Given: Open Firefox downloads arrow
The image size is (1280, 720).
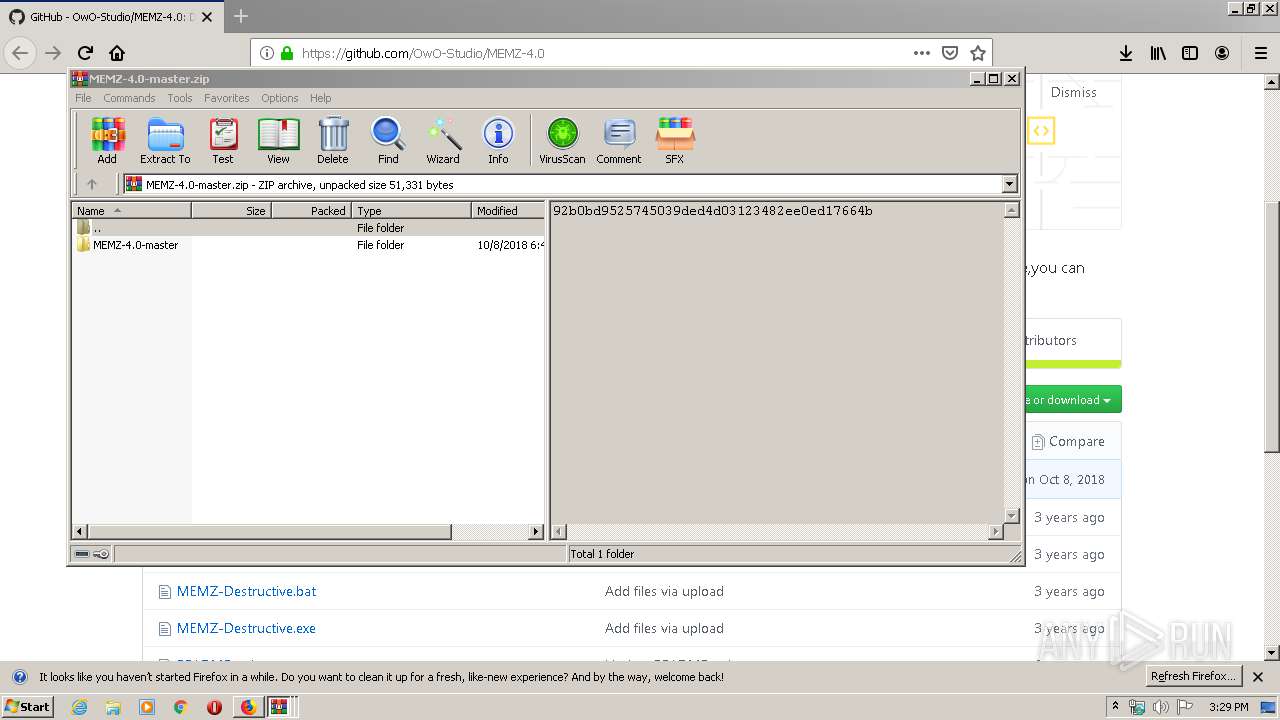Looking at the screenshot, I should point(1126,53).
